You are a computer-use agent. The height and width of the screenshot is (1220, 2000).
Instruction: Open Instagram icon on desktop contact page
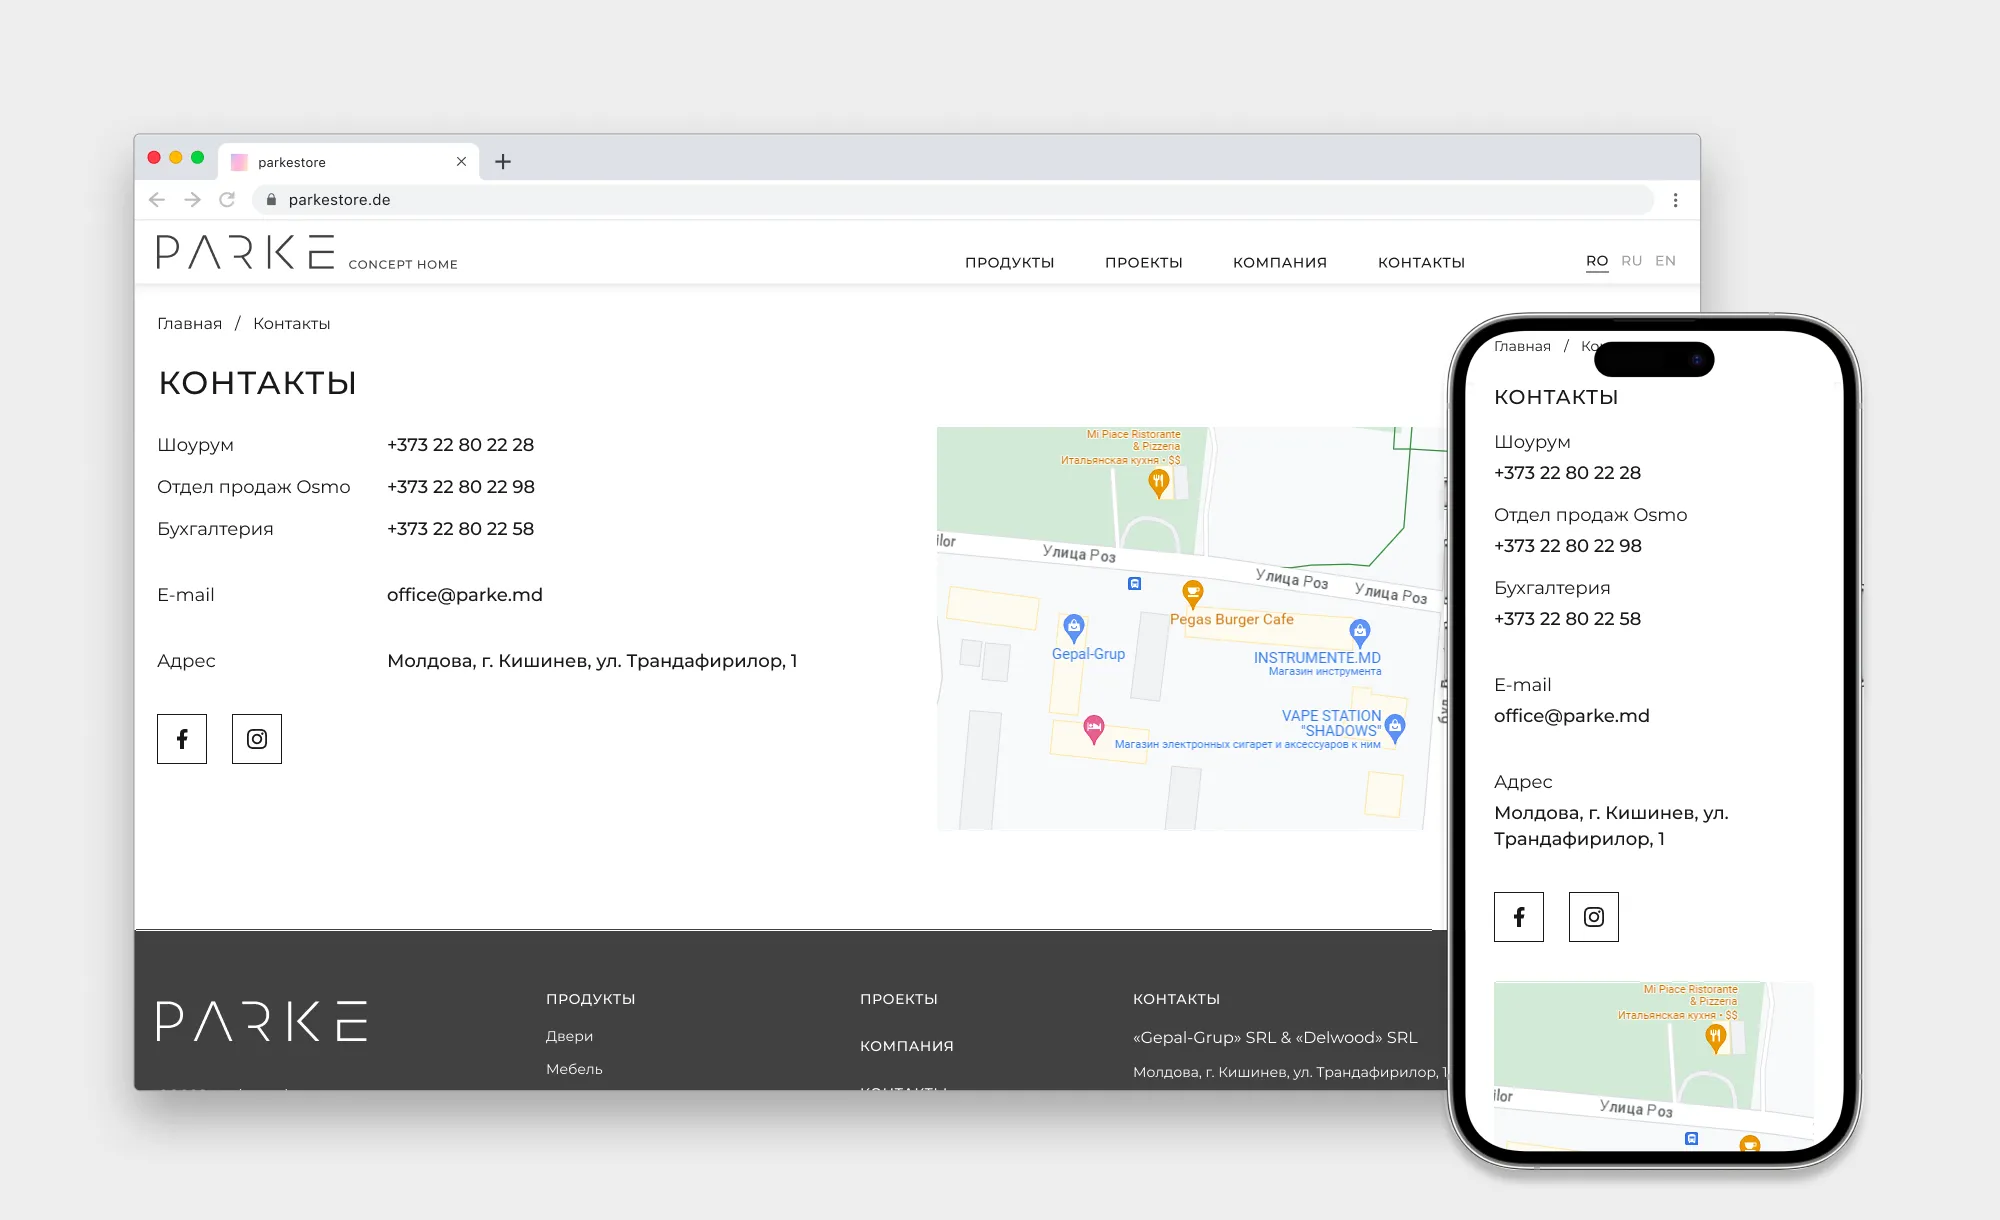pyautogui.click(x=257, y=739)
